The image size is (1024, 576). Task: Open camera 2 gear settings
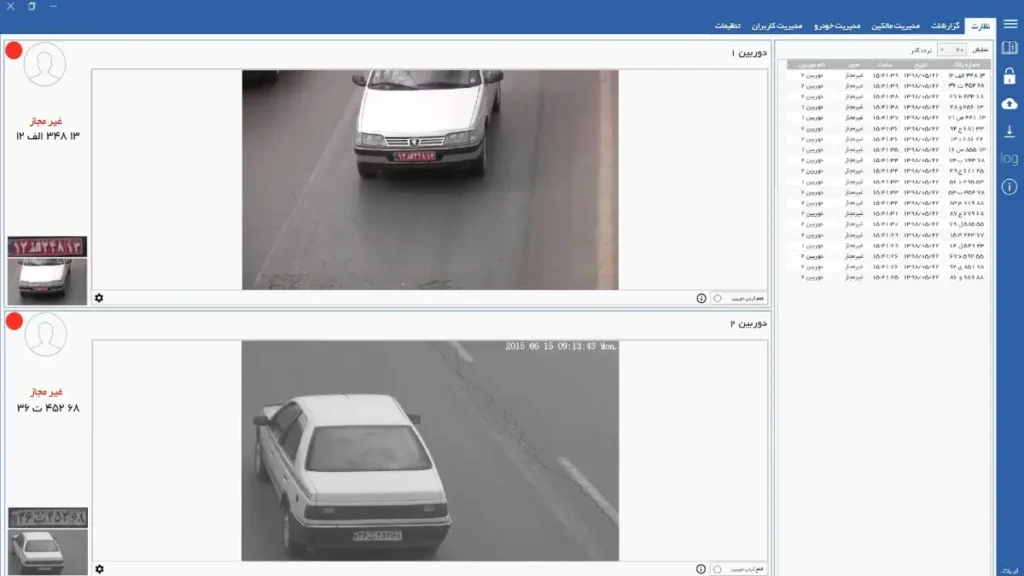[x=99, y=569]
